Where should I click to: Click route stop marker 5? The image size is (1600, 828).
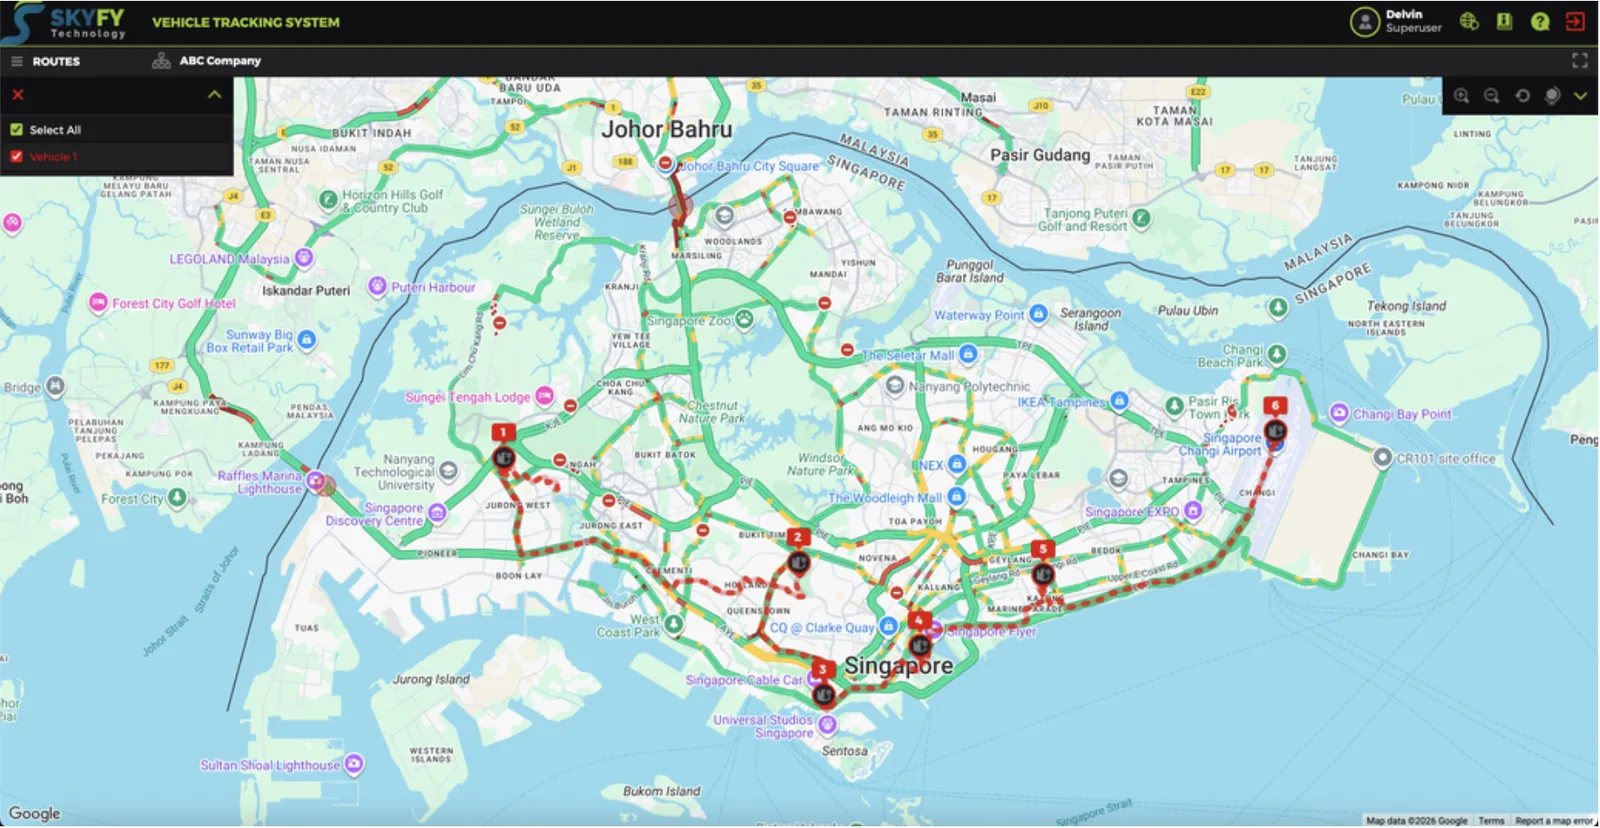tap(1043, 563)
